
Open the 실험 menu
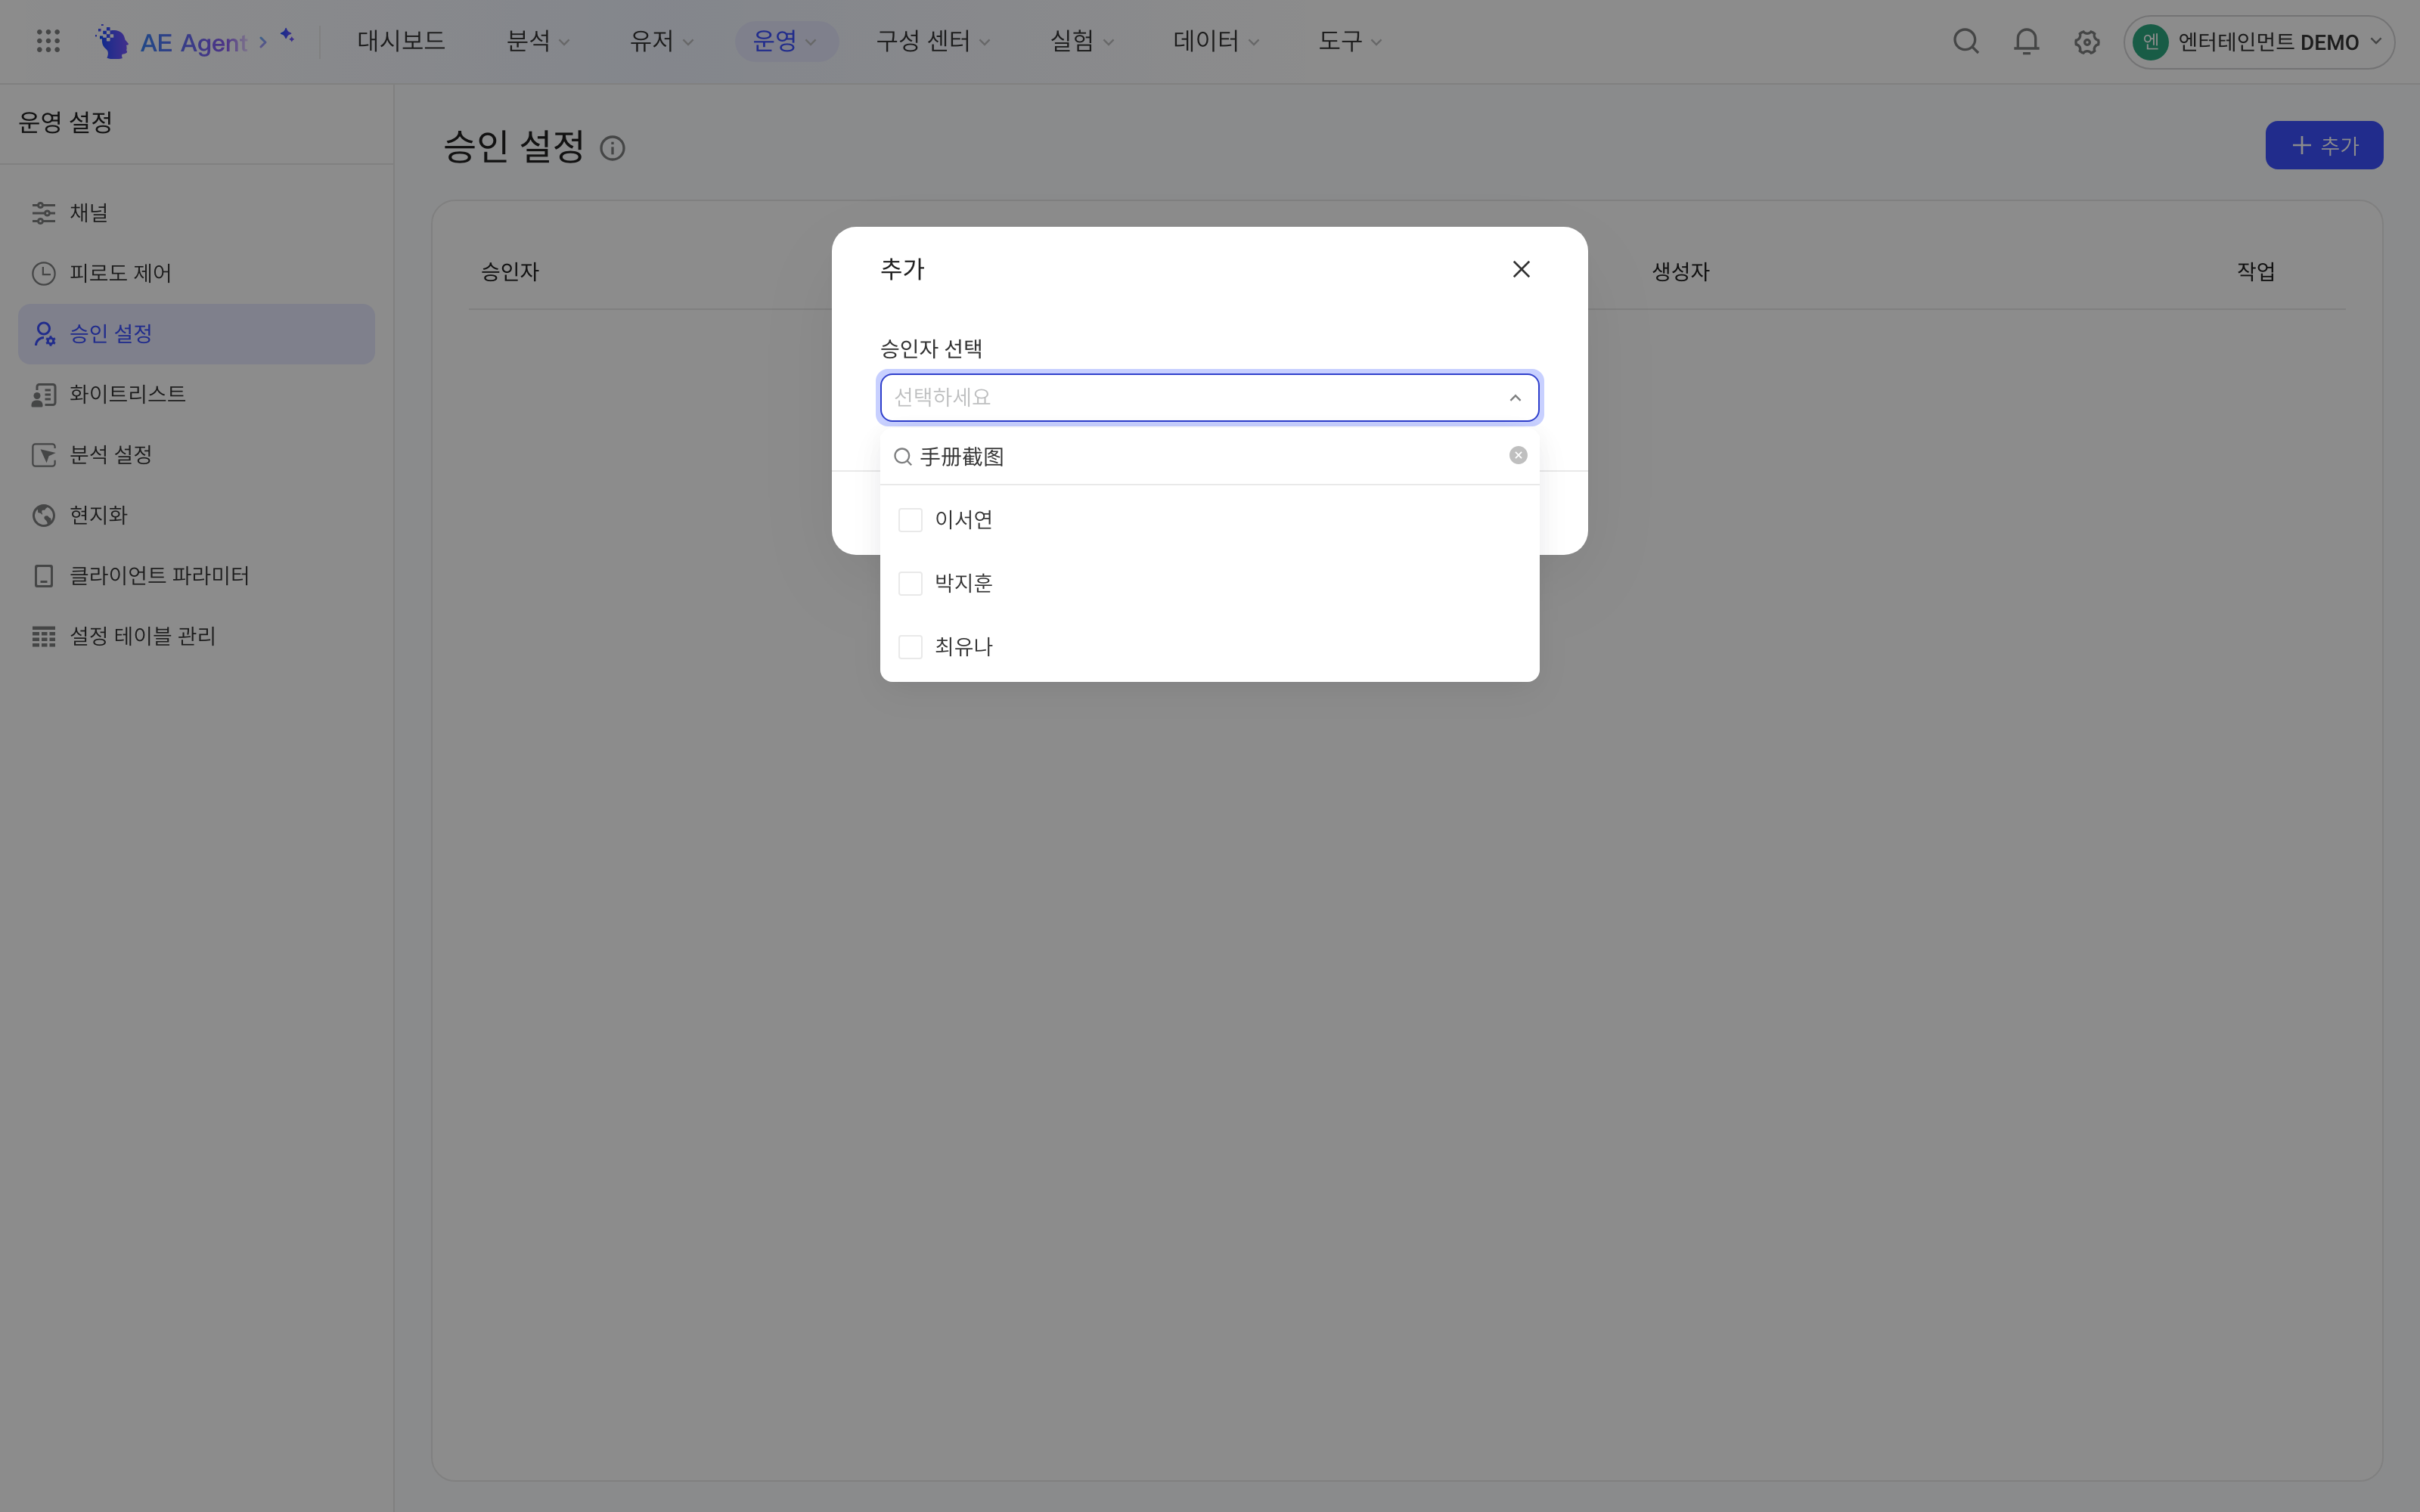tap(1081, 41)
